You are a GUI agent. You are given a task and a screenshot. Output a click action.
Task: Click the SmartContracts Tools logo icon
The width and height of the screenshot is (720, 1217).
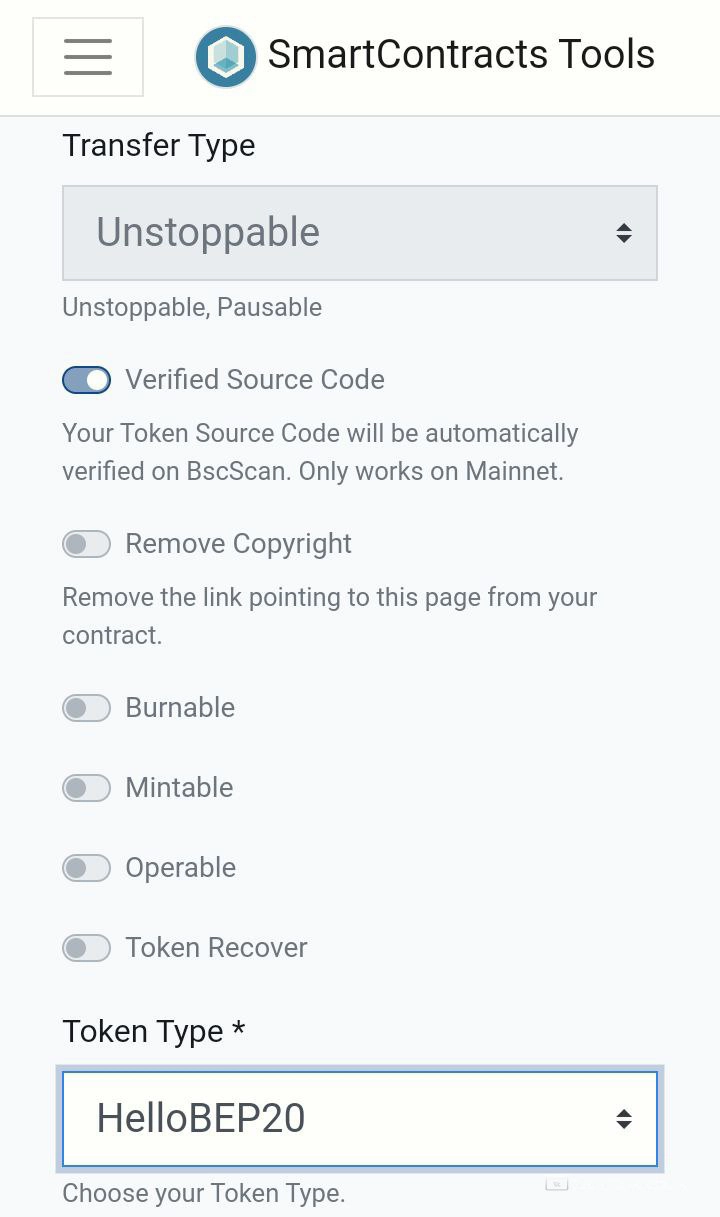pos(226,57)
